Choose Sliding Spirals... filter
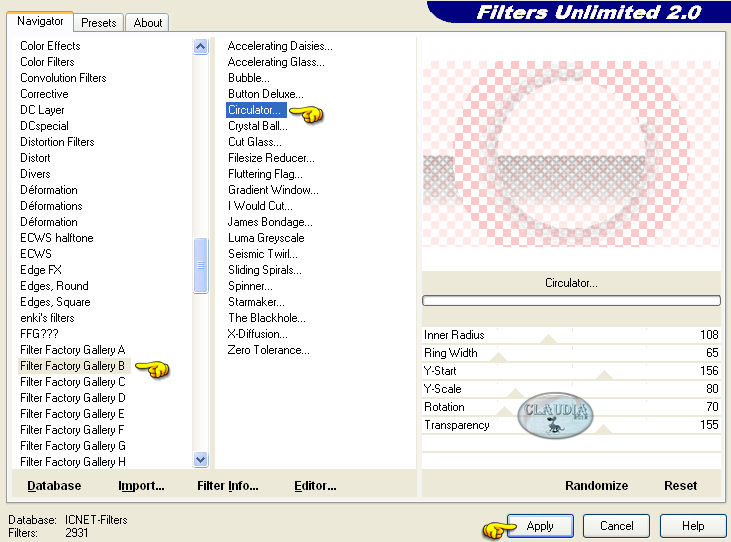 [x=264, y=270]
